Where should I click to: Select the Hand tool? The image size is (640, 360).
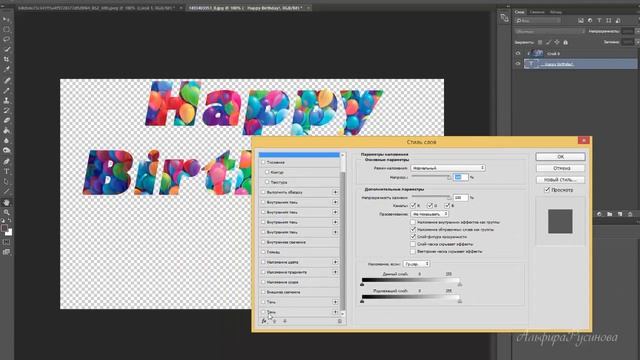[x=7, y=202]
